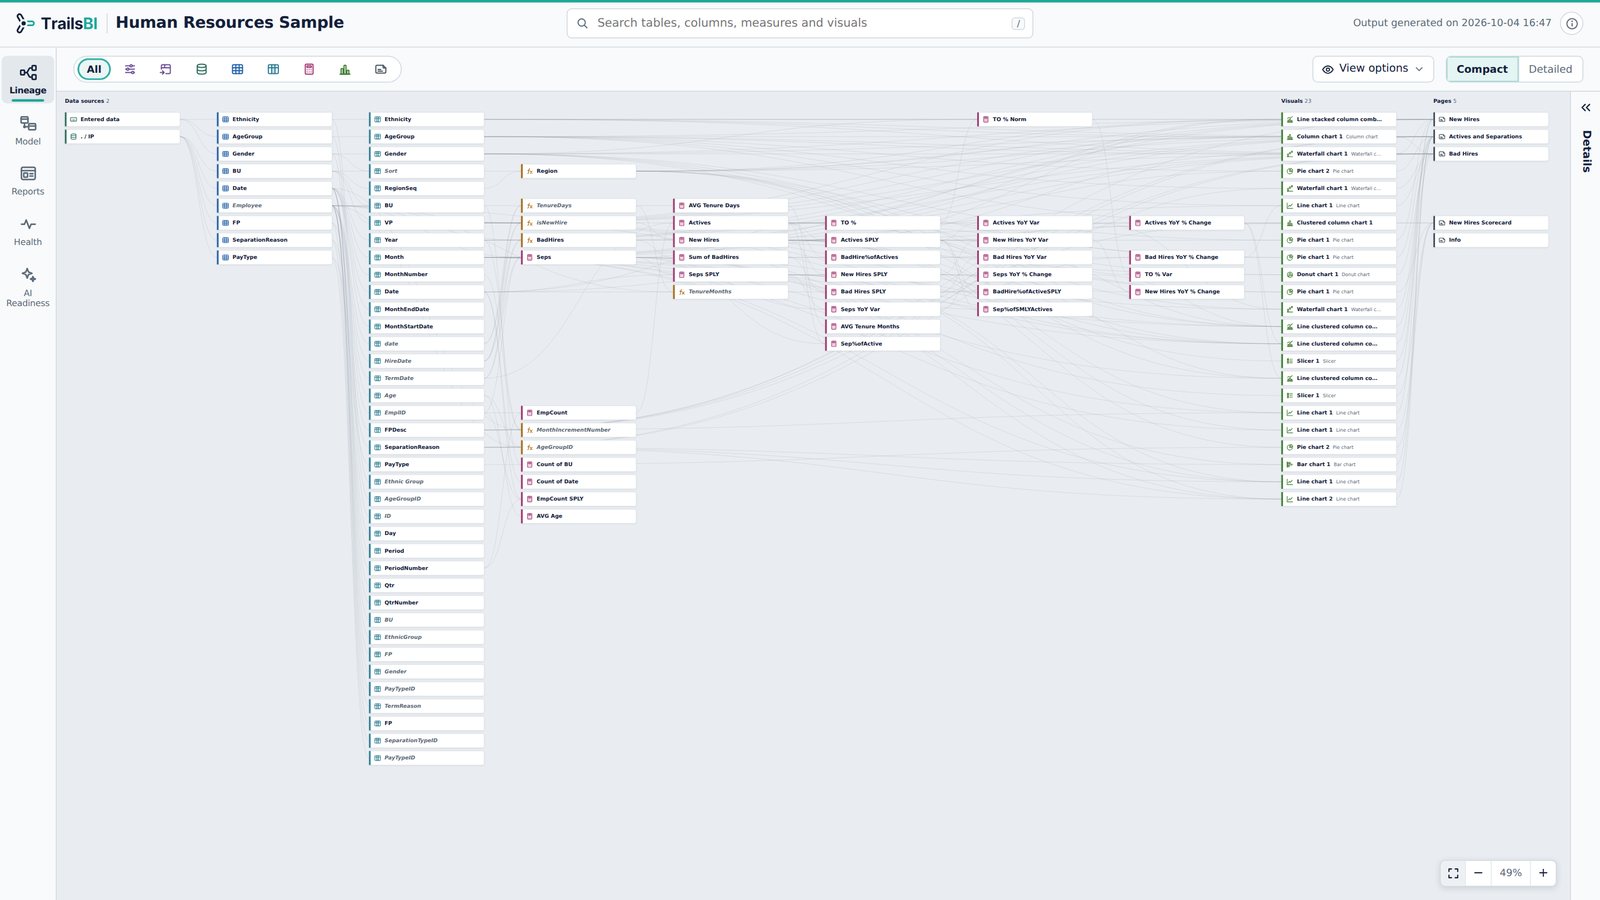Open the AI Readiness section
Image resolution: width=1600 pixels, height=900 pixels.
(x=28, y=287)
